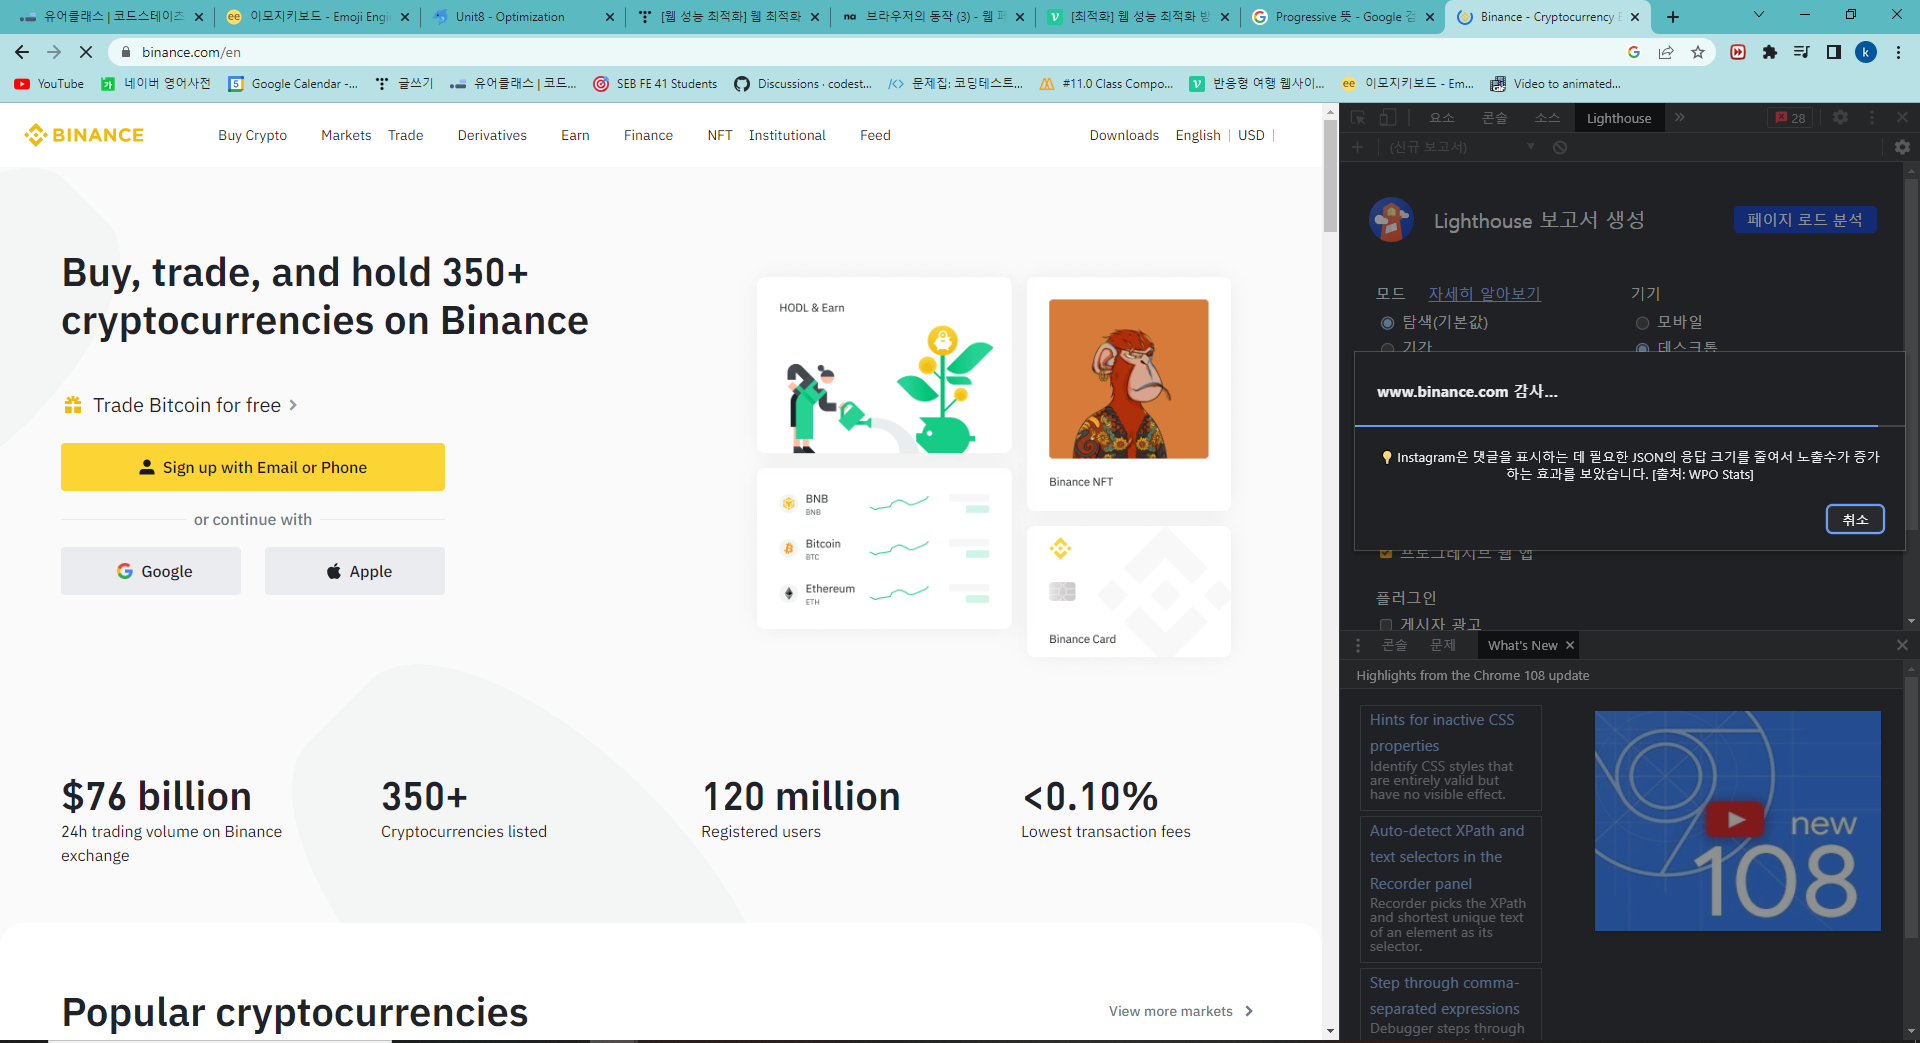Viewport: 1920px width, 1043px height.
Task: Open the DevTools customize three-dot menu
Action: pos(1872,118)
